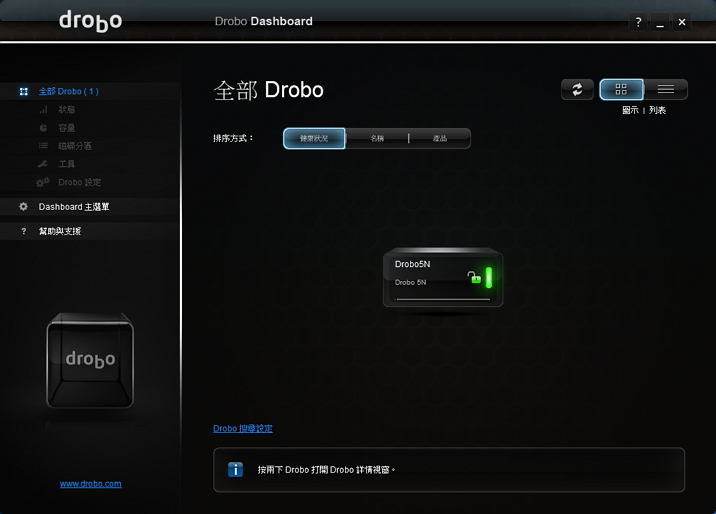Click the 按兩下 Drobo 打開 info message text
The height and width of the screenshot is (514, 716).
(x=326, y=470)
